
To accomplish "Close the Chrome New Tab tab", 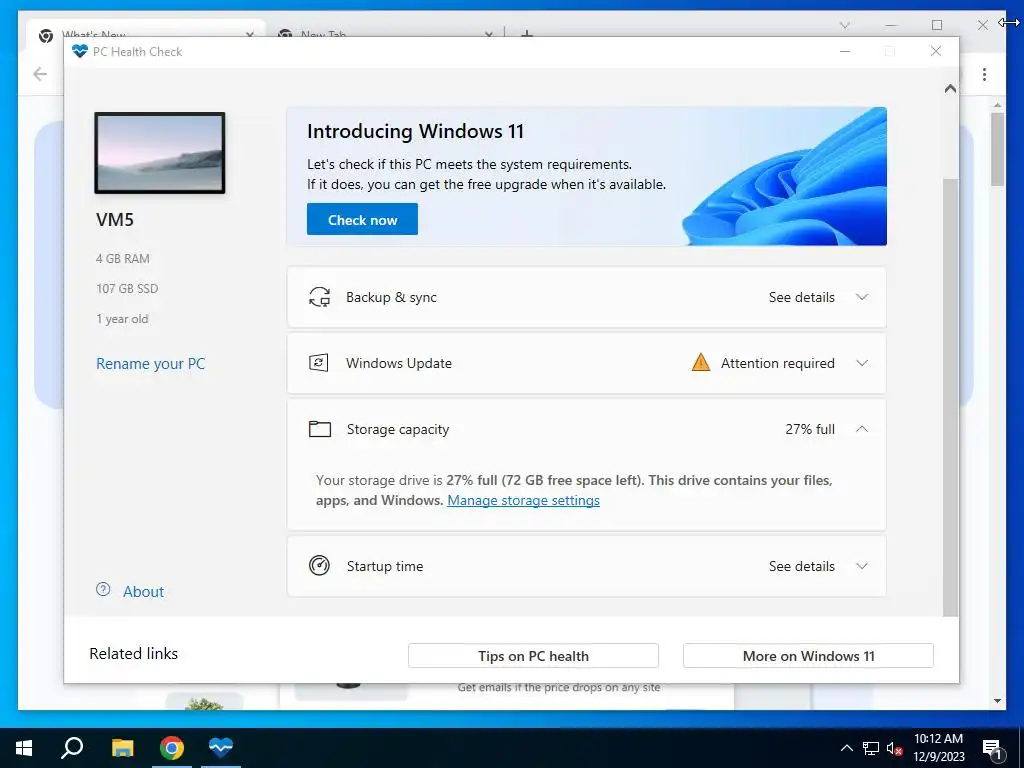I will [488, 34].
